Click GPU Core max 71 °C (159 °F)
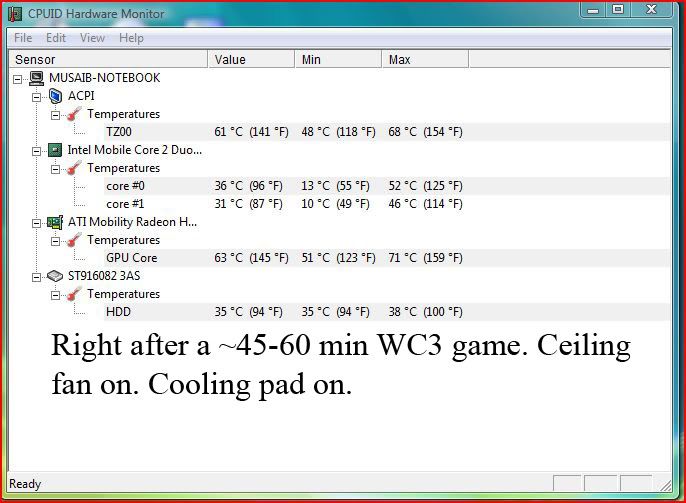This screenshot has height=503, width=686. (x=425, y=258)
